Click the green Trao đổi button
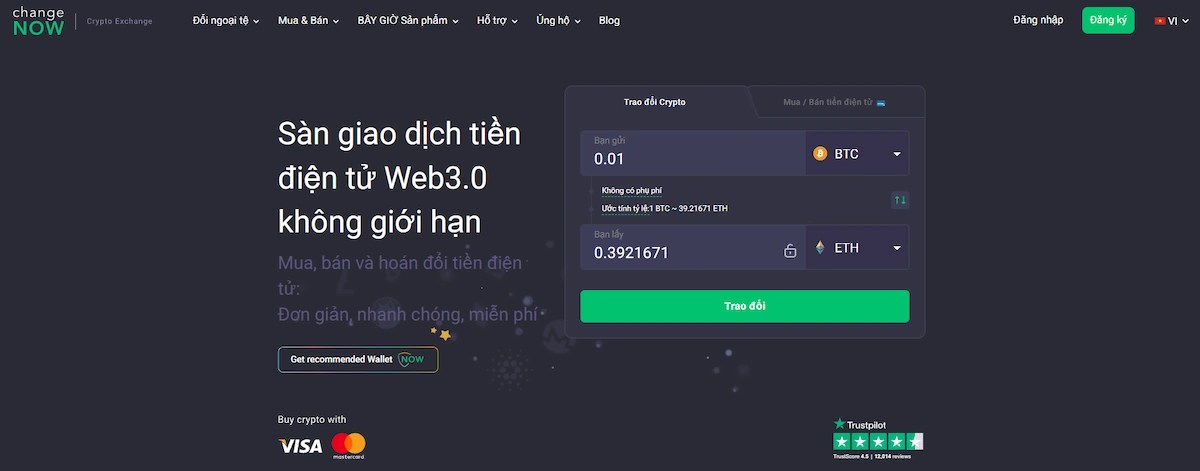 click(x=745, y=306)
